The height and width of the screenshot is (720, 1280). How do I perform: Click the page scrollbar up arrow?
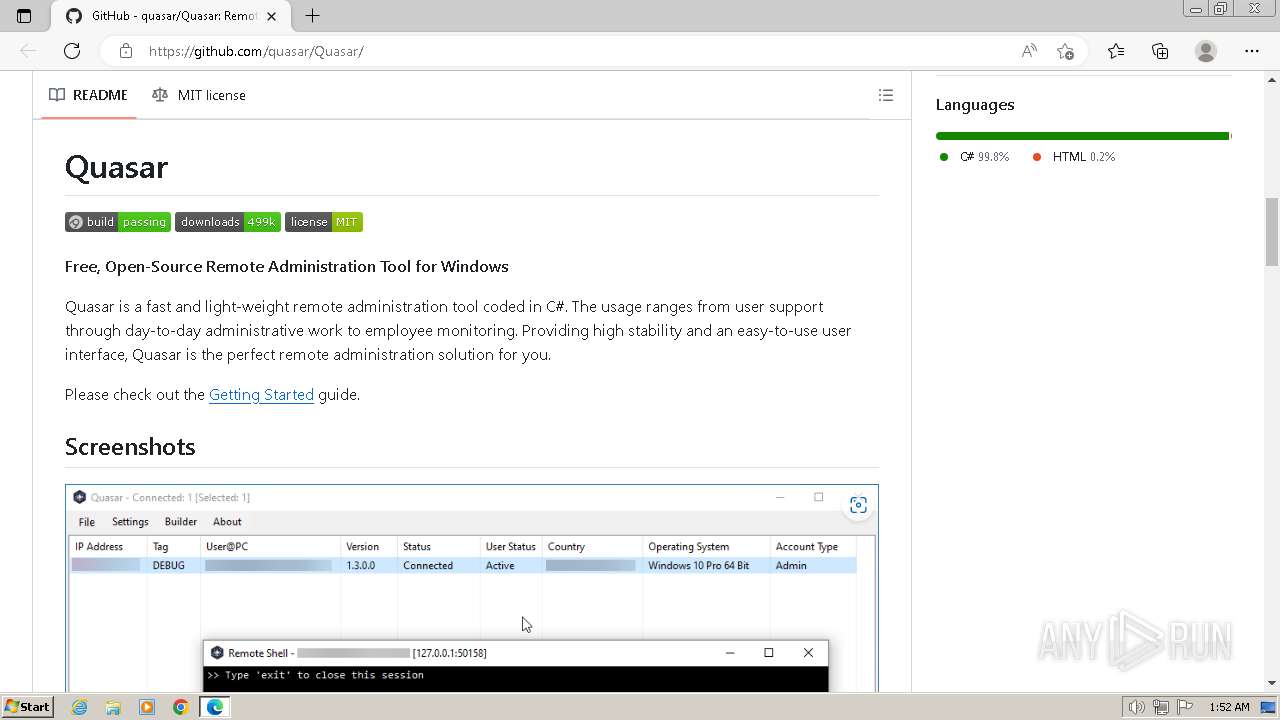pyautogui.click(x=1272, y=78)
